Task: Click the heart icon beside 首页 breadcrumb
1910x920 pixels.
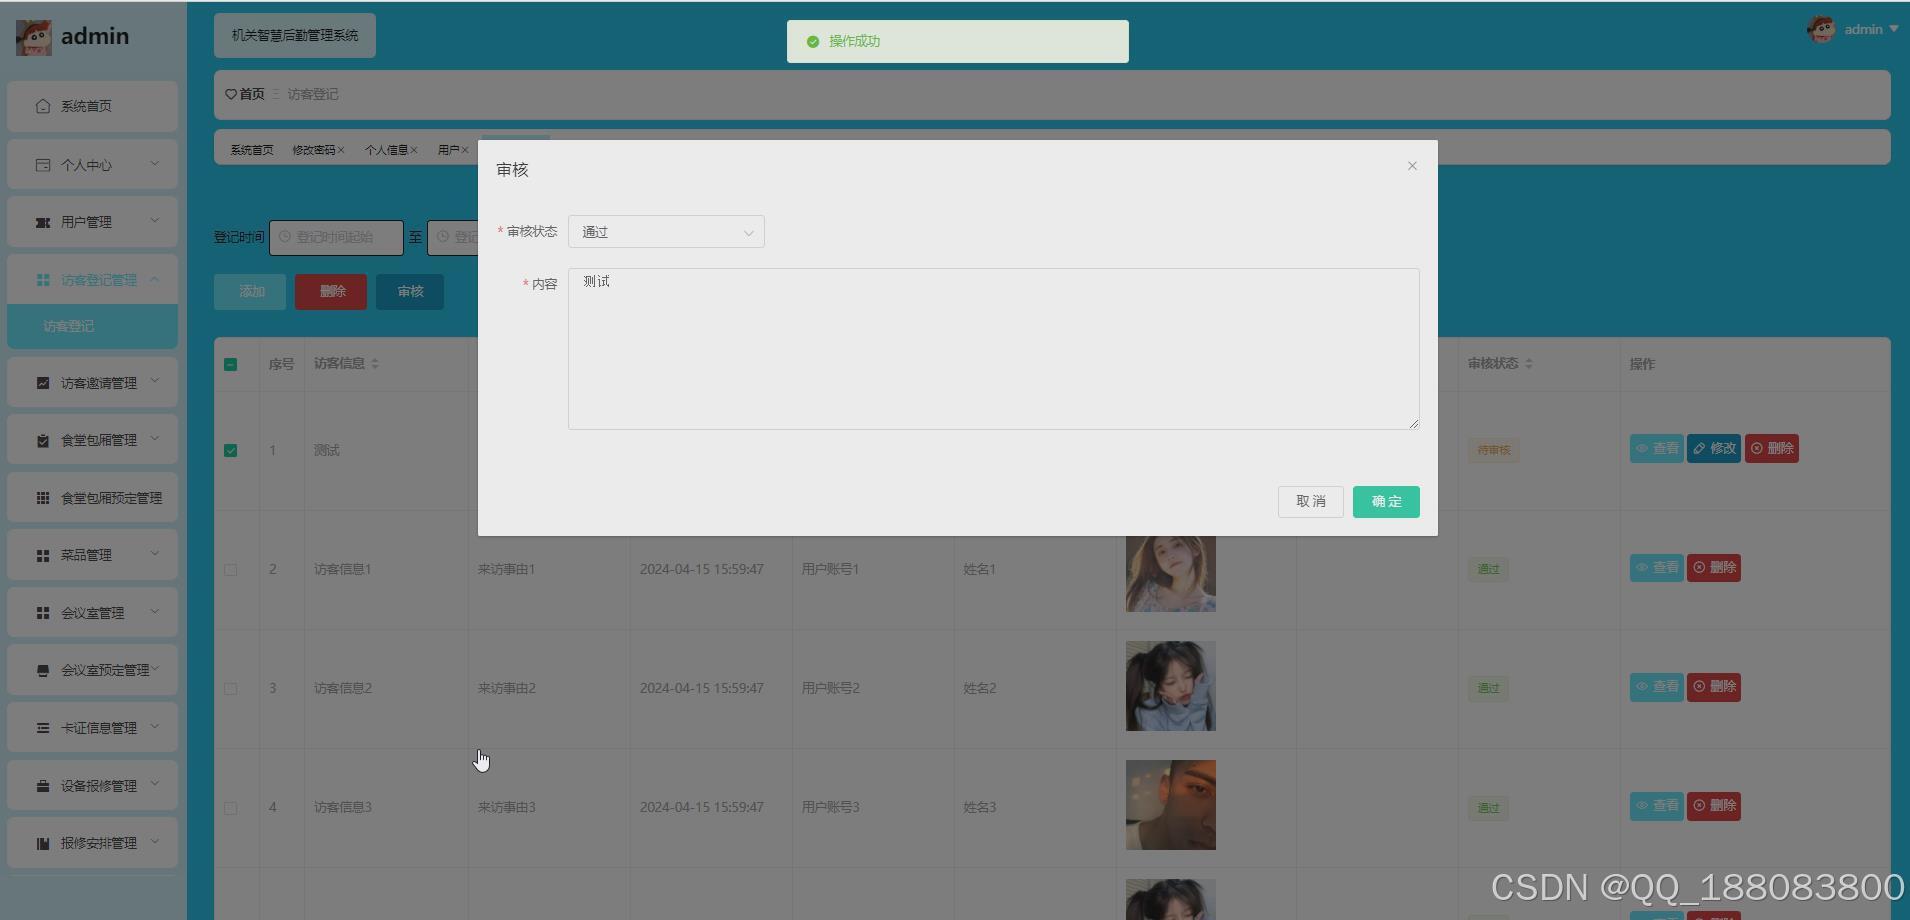Action: click(230, 93)
